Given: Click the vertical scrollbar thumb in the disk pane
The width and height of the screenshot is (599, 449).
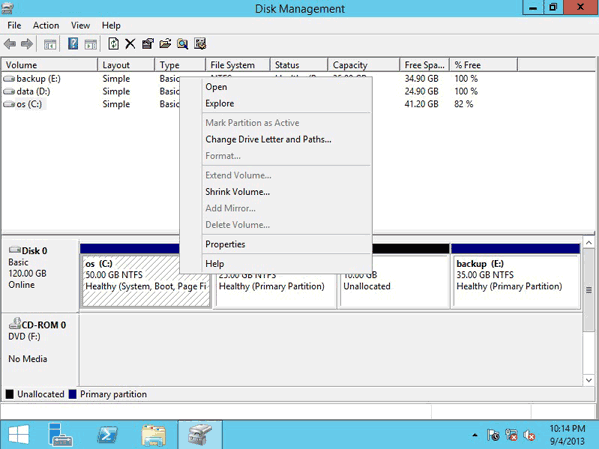Looking at the screenshot, I should tap(589, 290).
